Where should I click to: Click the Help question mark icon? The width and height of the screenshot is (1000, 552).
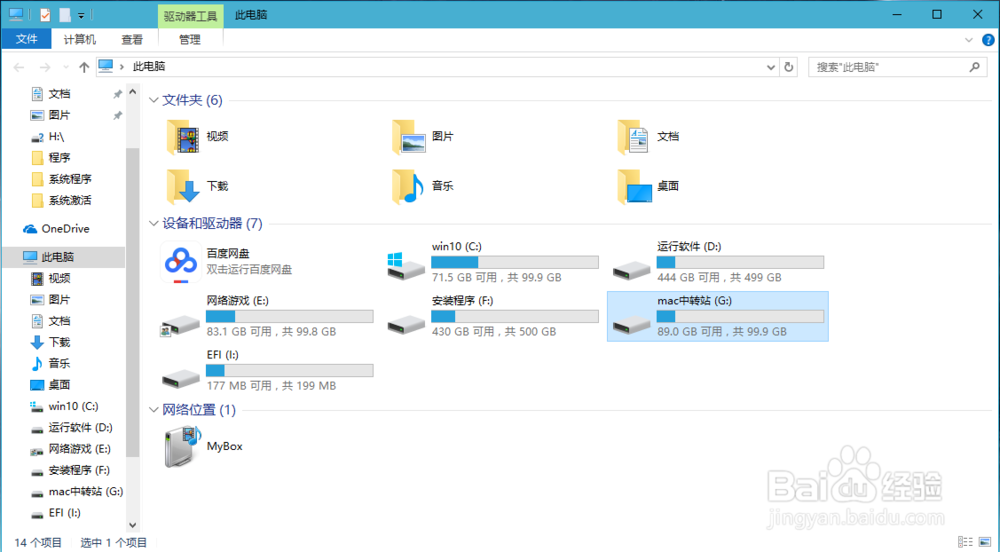pyautogui.click(x=988, y=40)
